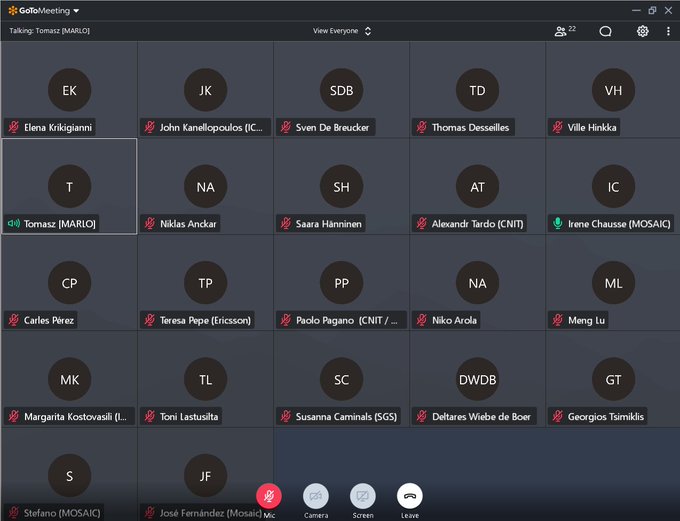Toggle the Screen share button

point(363,496)
